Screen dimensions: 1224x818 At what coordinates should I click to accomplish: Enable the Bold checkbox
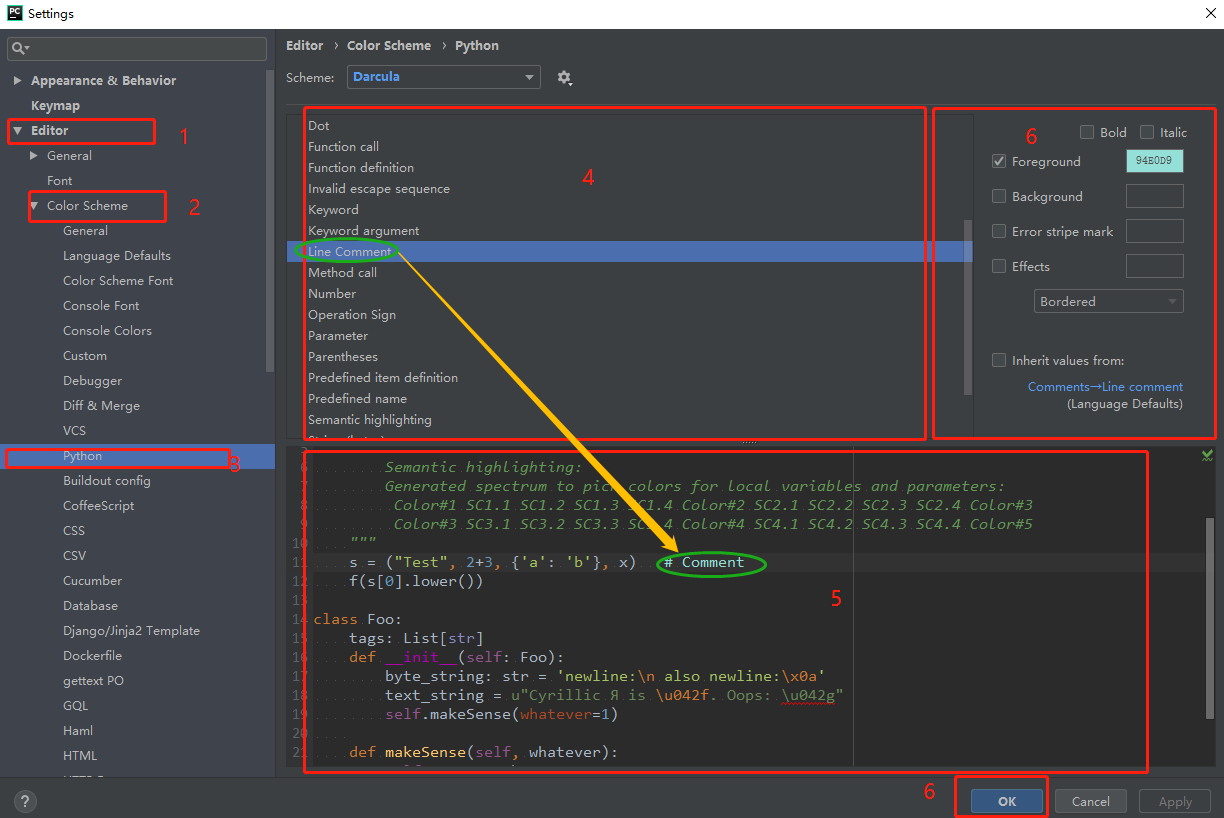1087,132
